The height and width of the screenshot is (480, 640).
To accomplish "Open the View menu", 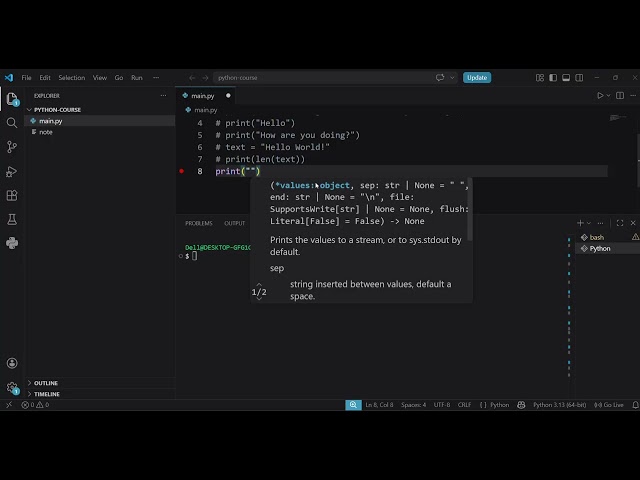I will point(100,78).
